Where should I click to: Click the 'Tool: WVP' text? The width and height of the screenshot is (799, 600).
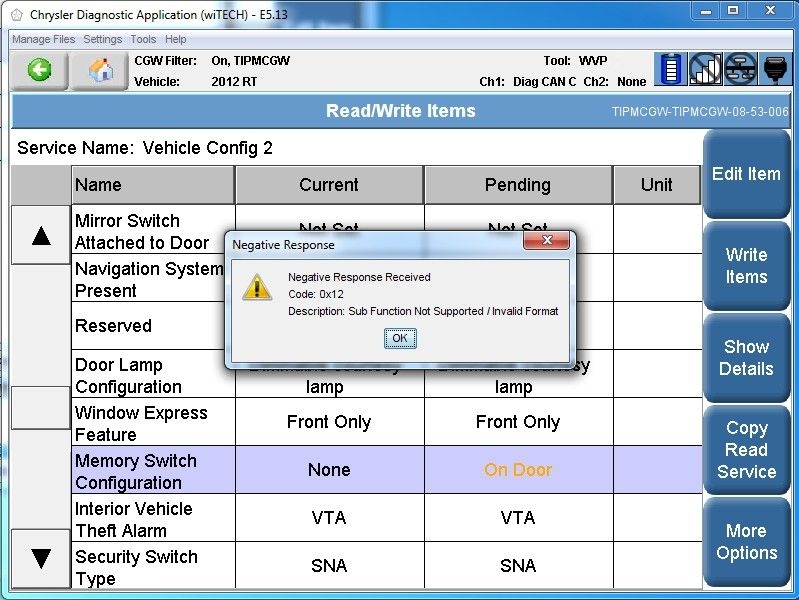[x=575, y=61]
